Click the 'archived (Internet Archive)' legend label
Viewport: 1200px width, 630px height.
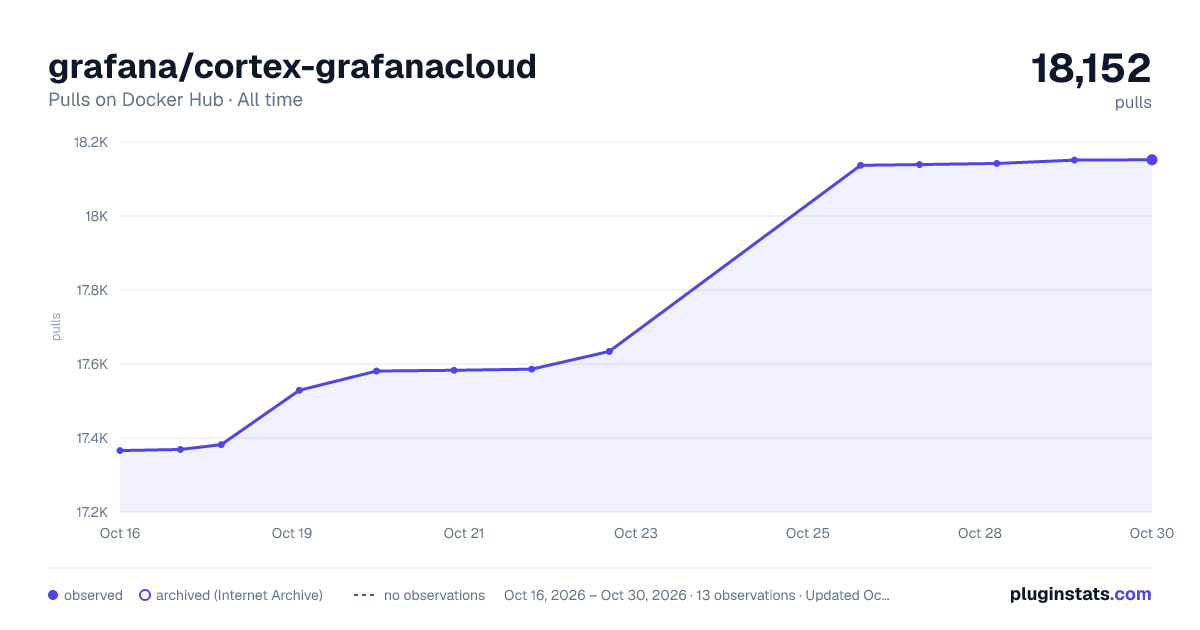pyautogui.click(x=239, y=595)
